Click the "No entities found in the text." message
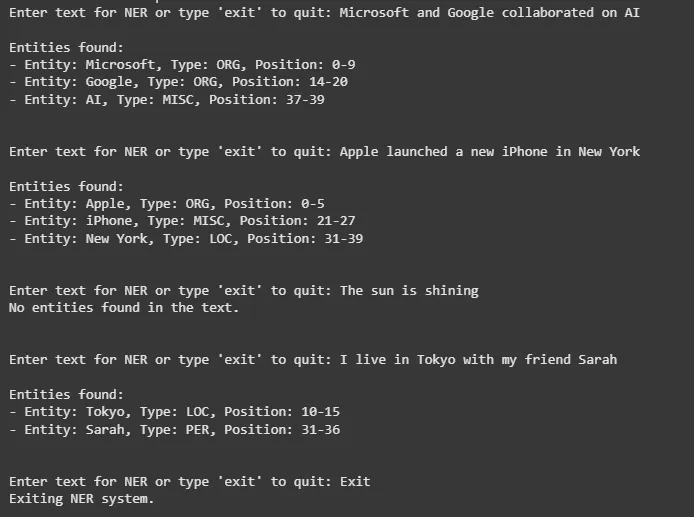Image resolution: width=694 pixels, height=517 pixels. coord(124,308)
